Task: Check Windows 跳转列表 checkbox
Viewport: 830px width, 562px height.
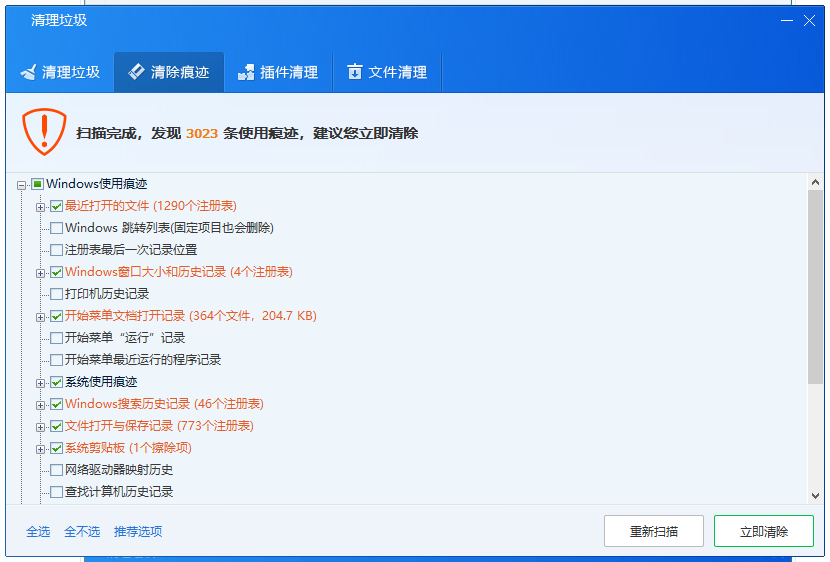Action: pos(57,228)
